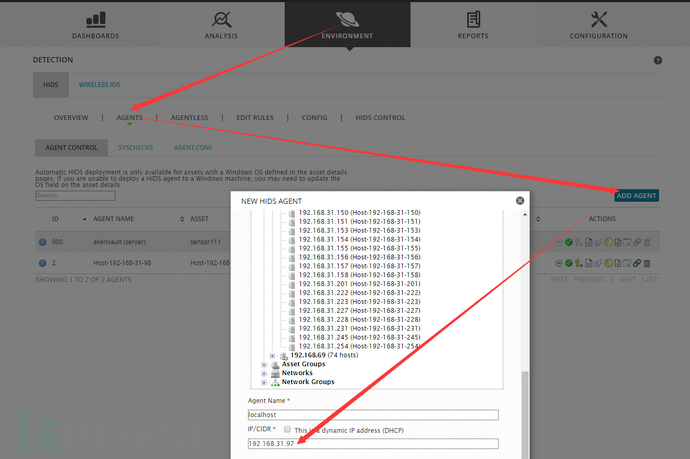
Task: Sort table by Agent Name column
Action: coord(114,219)
